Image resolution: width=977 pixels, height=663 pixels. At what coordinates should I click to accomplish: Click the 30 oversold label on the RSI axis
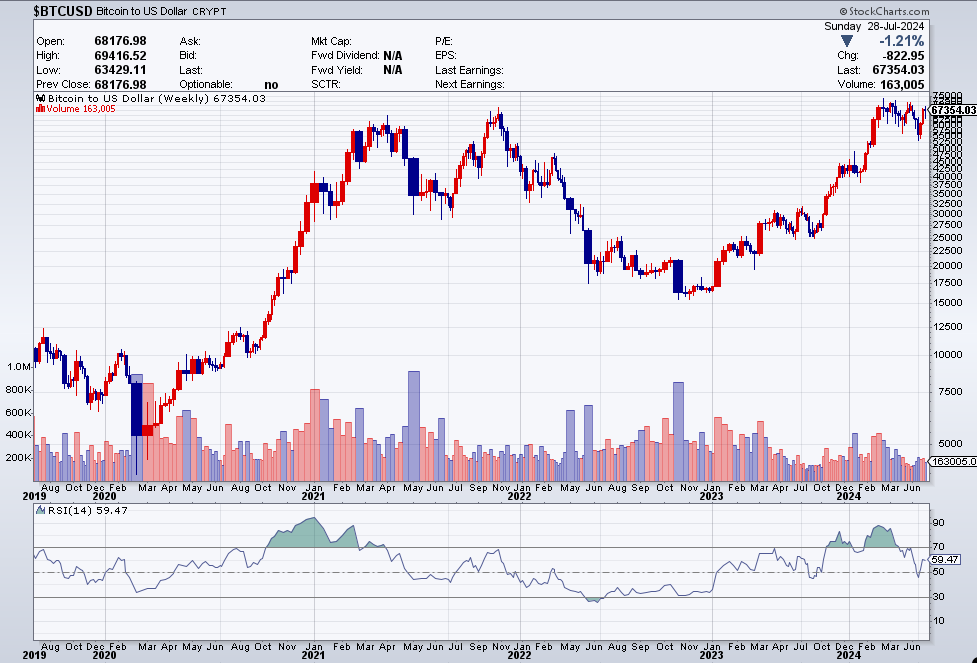coord(938,596)
